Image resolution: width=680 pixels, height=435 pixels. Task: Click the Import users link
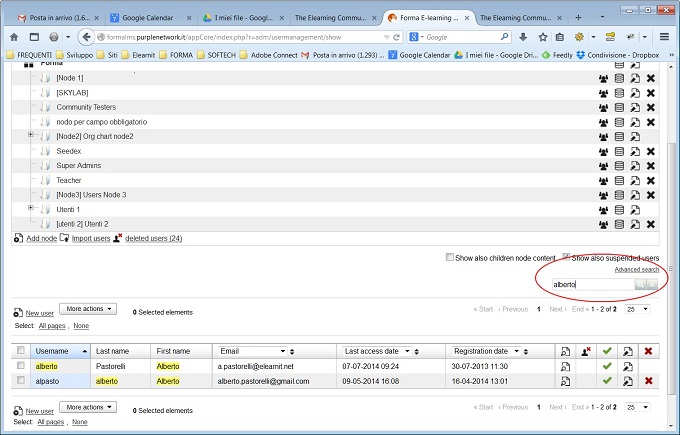coord(89,238)
